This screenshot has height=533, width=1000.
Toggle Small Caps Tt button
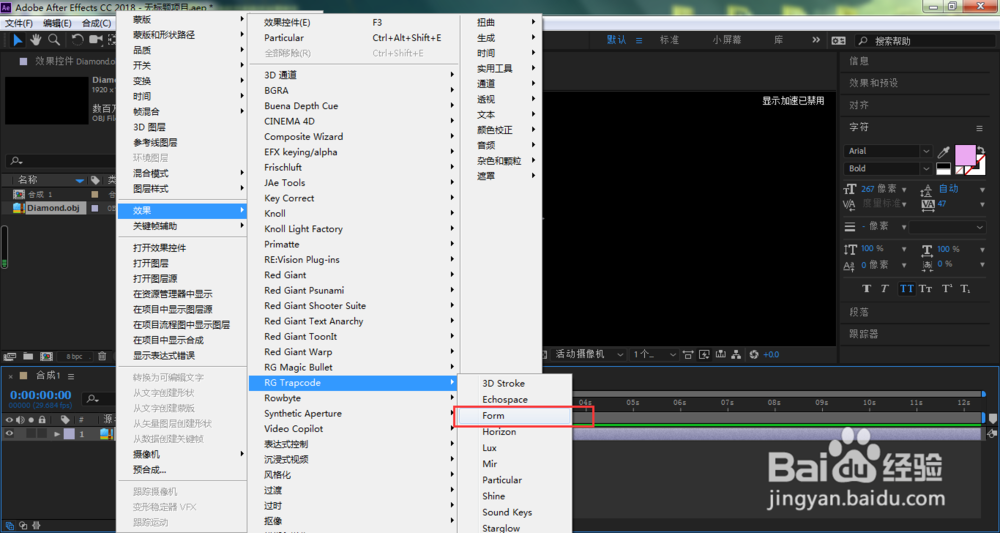[x=925, y=289]
